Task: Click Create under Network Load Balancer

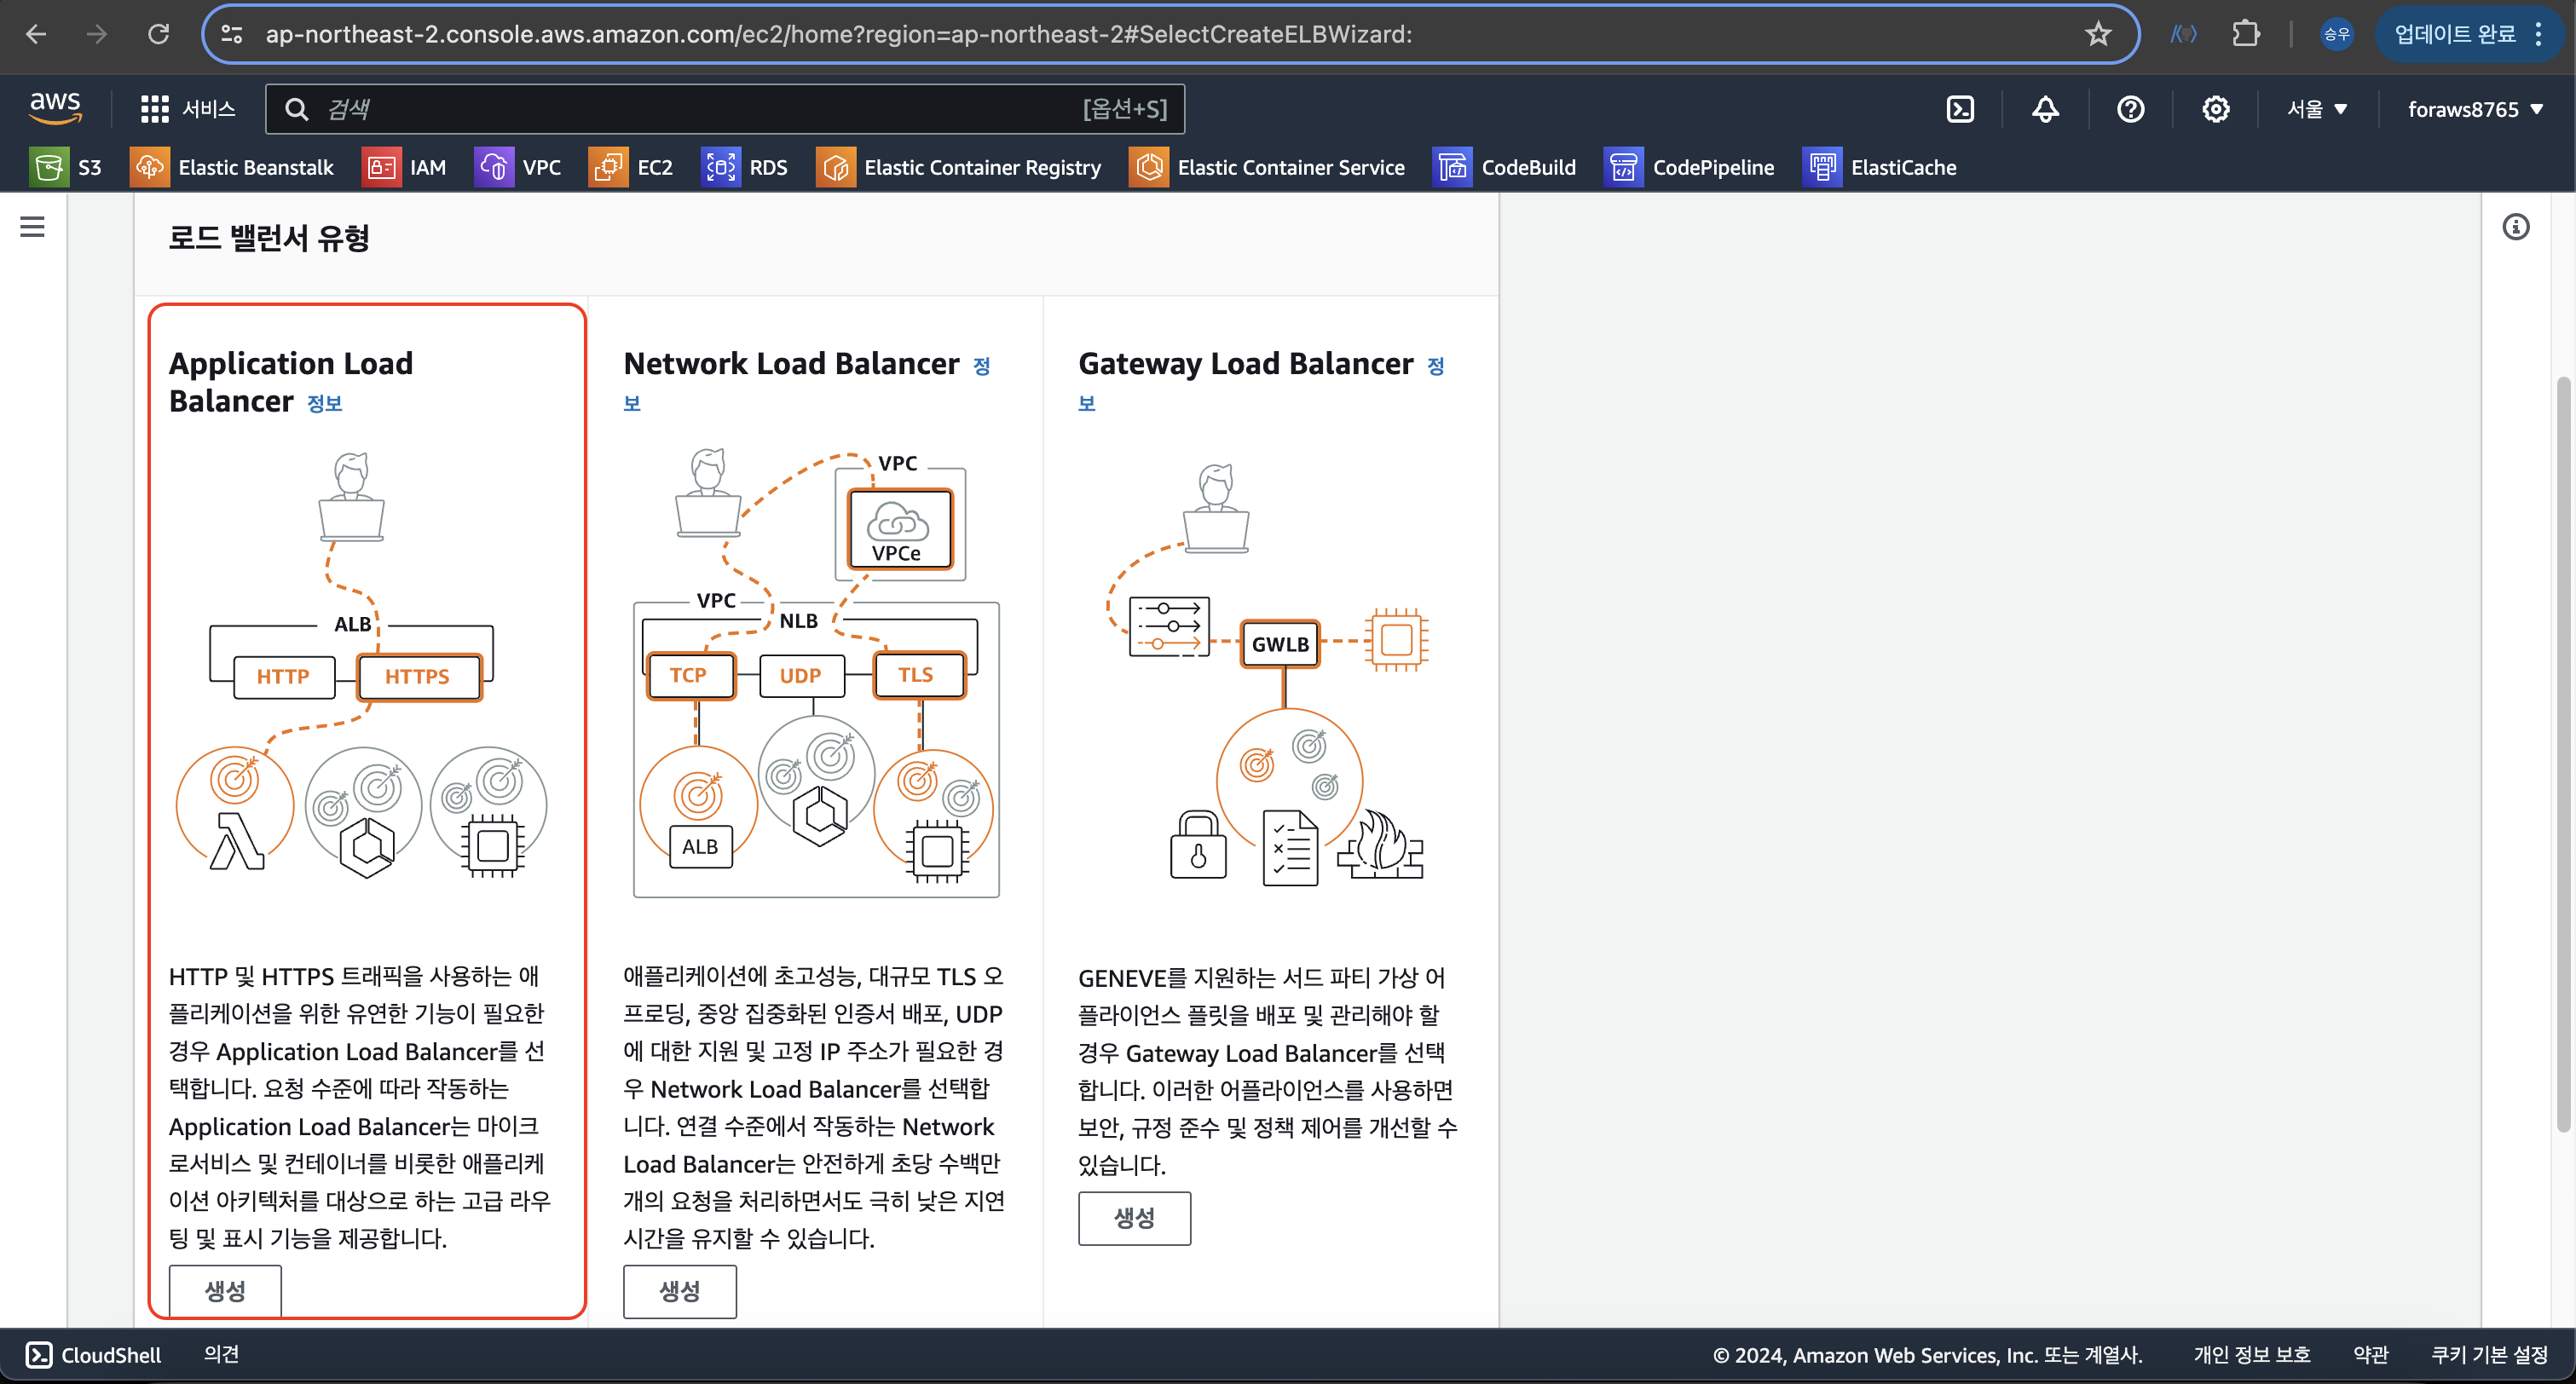Action: [x=679, y=1290]
